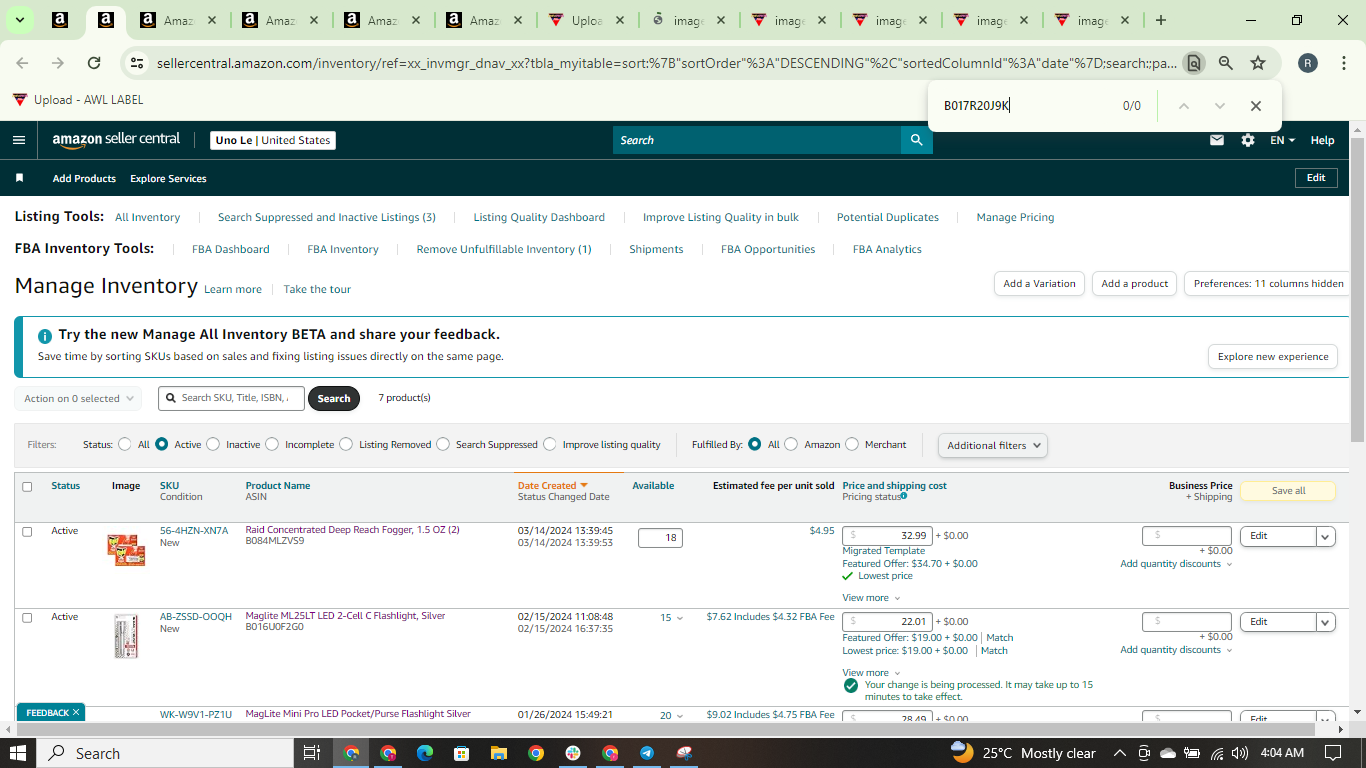Reload the page with the refresh icon
Image resolution: width=1366 pixels, height=768 pixels.
pyautogui.click(x=94, y=63)
